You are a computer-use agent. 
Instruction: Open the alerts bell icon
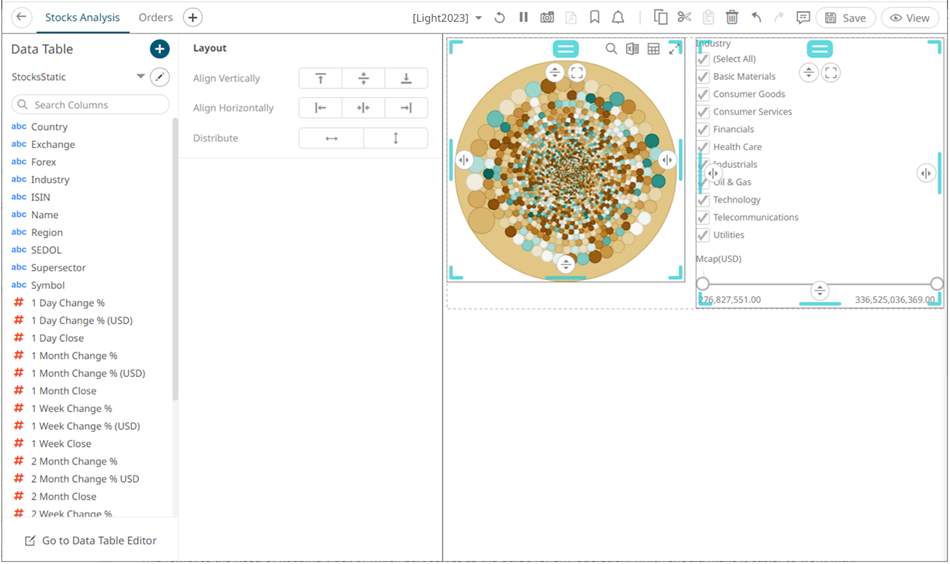(618, 18)
